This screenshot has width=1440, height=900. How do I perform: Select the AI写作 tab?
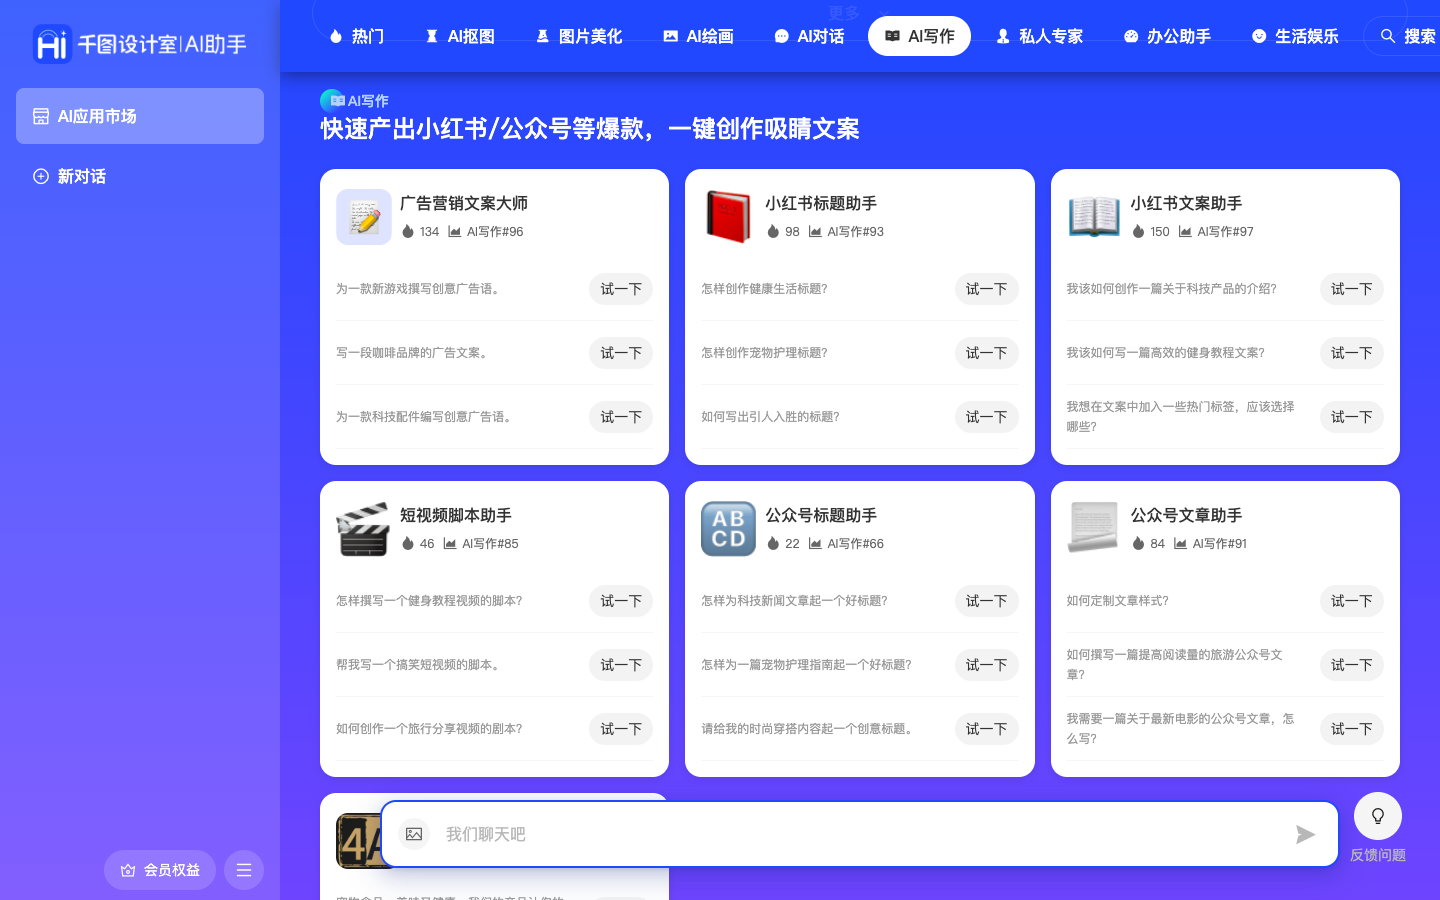(x=919, y=36)
